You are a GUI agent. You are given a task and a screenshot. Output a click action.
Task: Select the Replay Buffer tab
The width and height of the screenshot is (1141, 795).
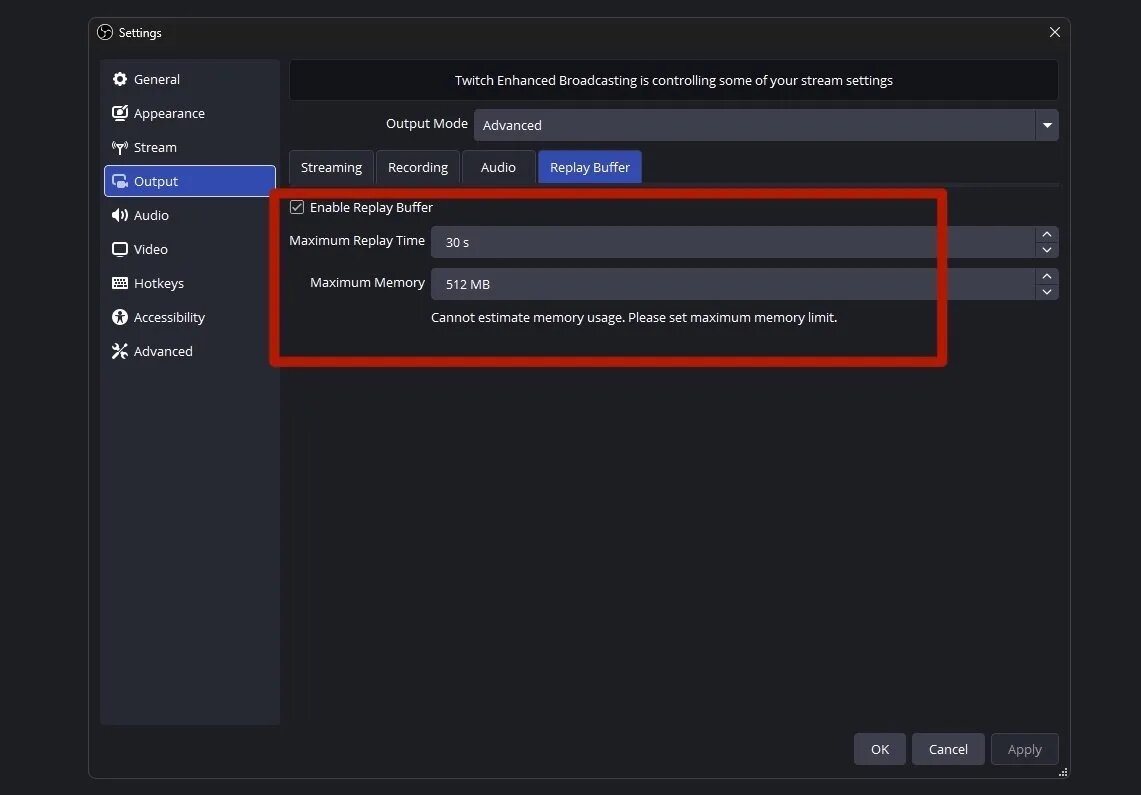pyautogui.click(x=589, y=167)
